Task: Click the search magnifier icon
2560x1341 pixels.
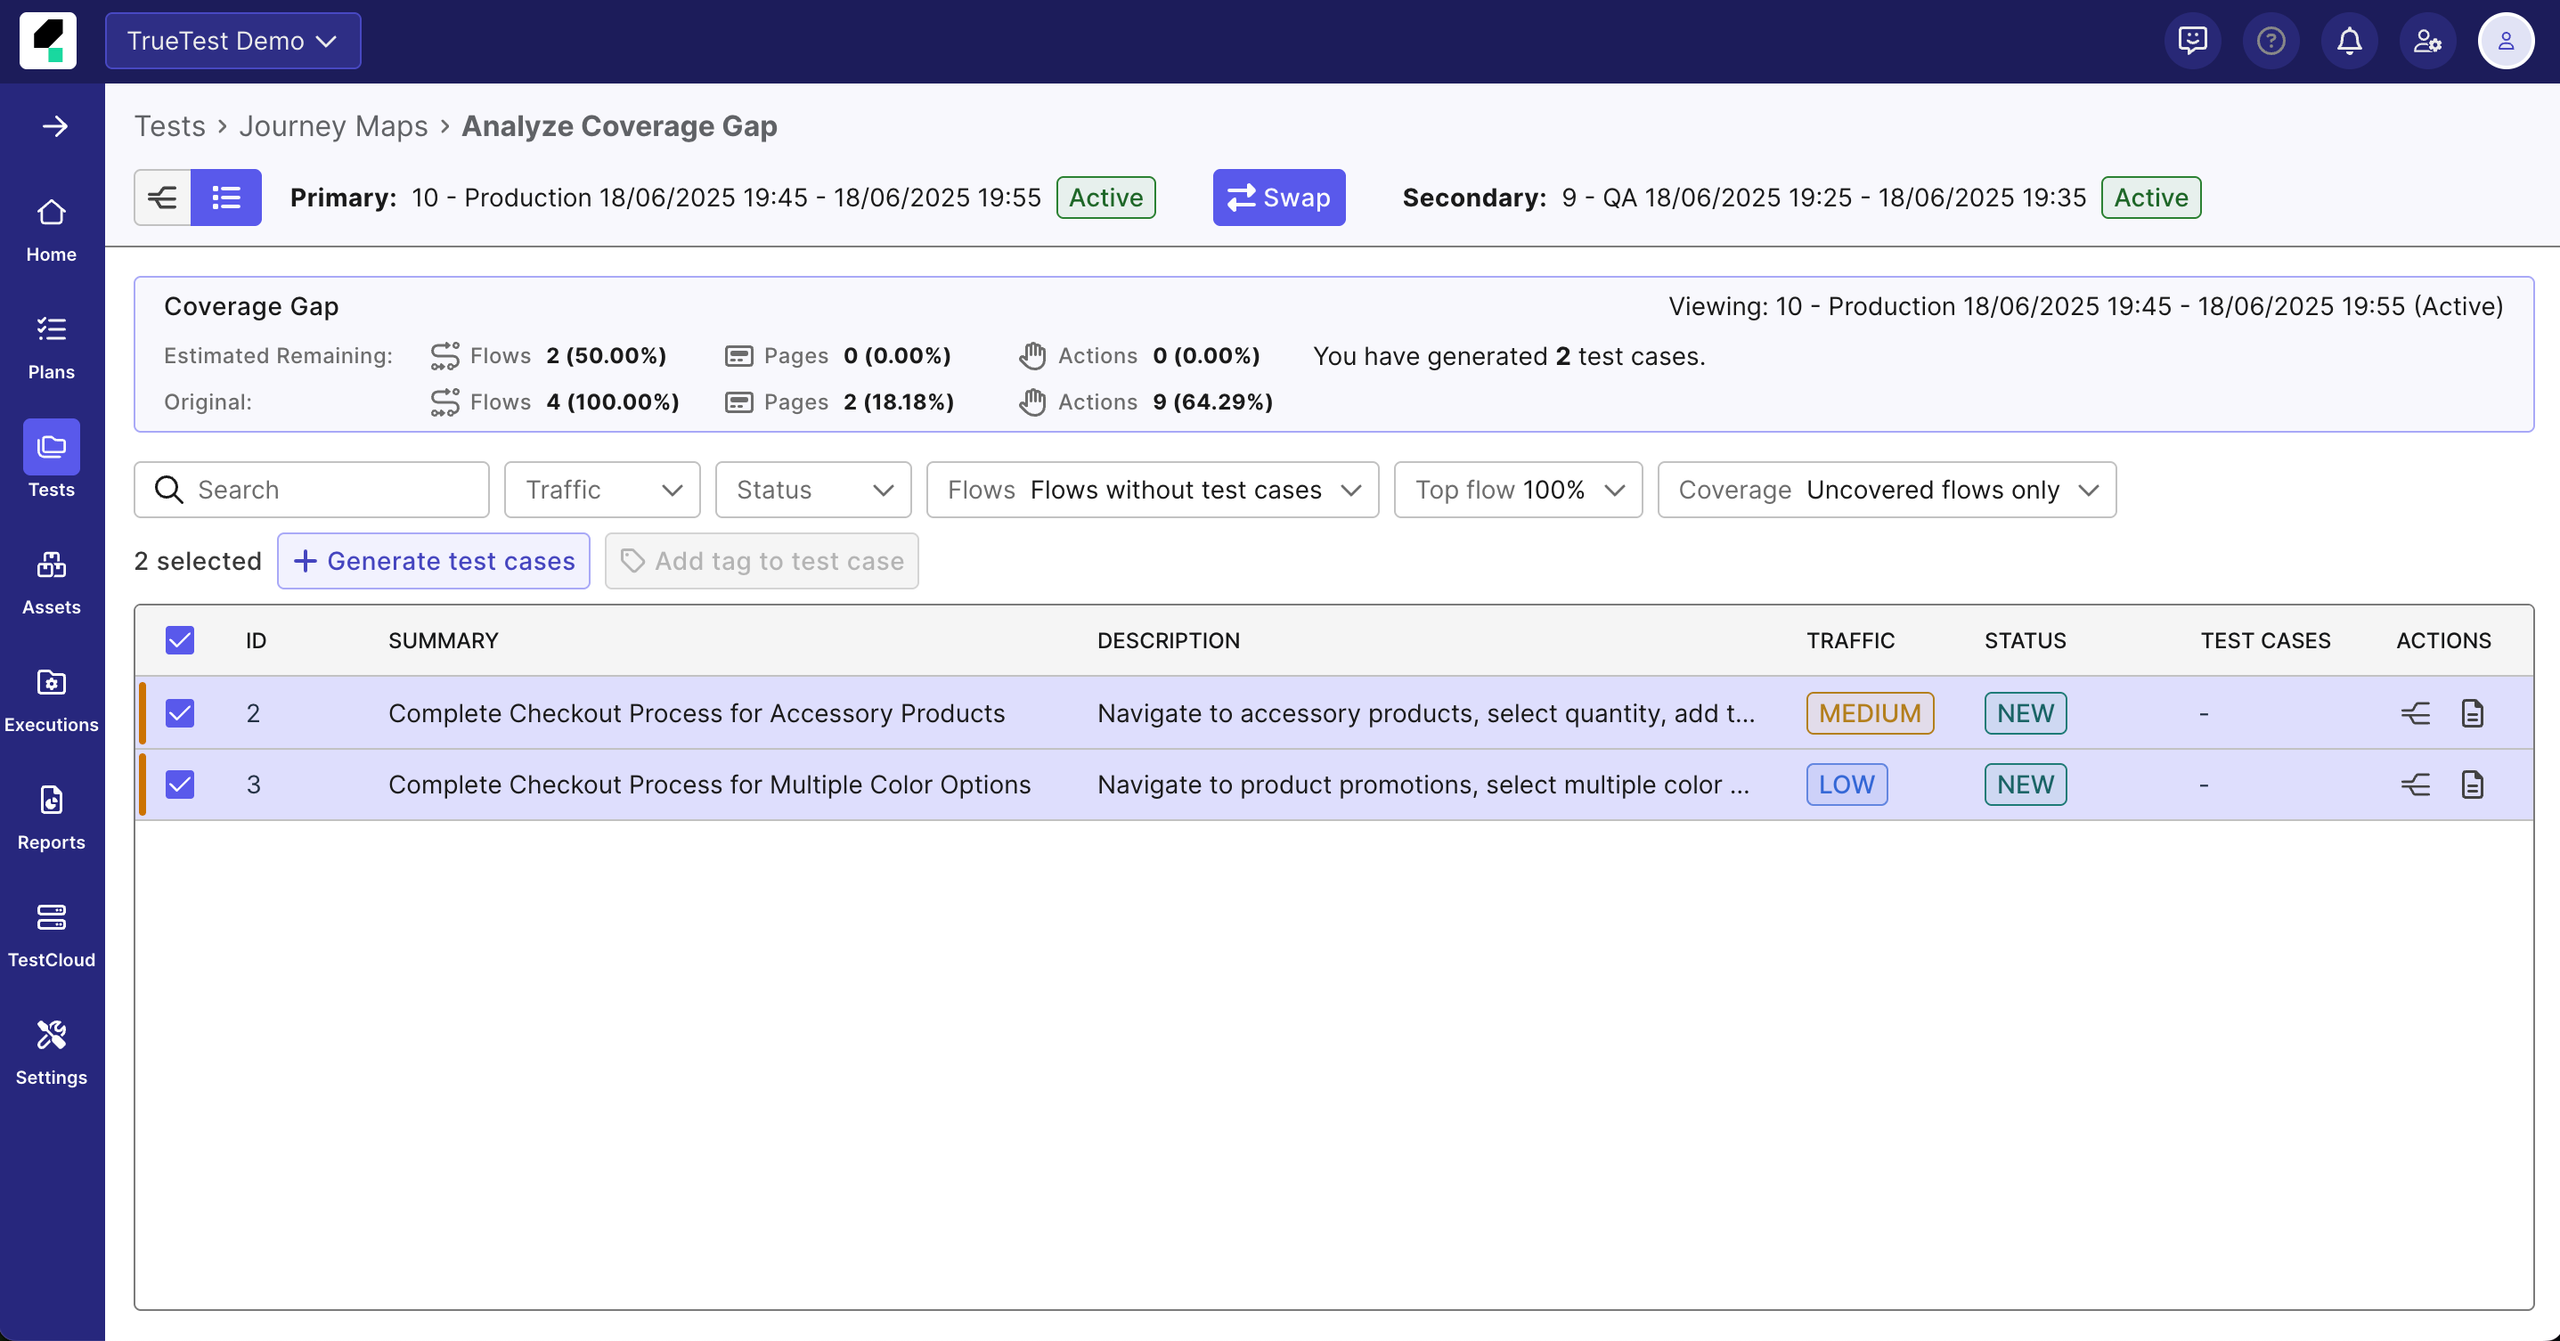Action: tap(169, 490)
